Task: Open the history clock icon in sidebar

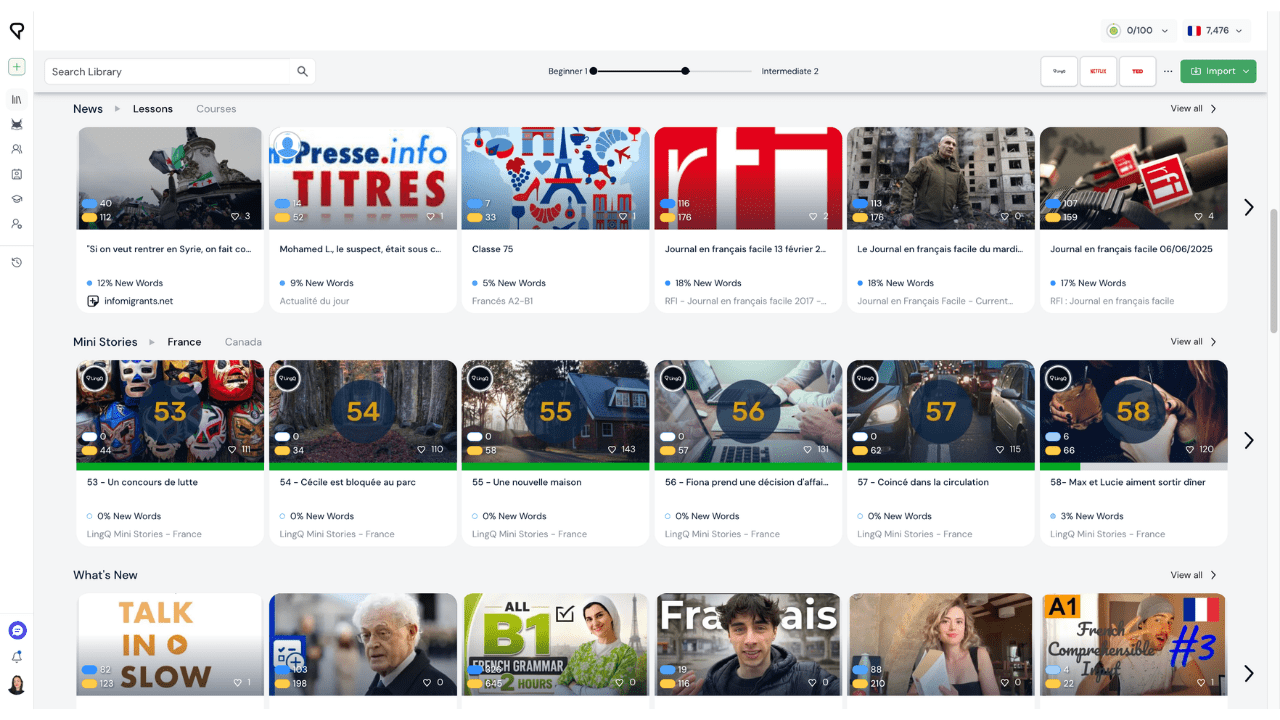Action: (17, 262)
